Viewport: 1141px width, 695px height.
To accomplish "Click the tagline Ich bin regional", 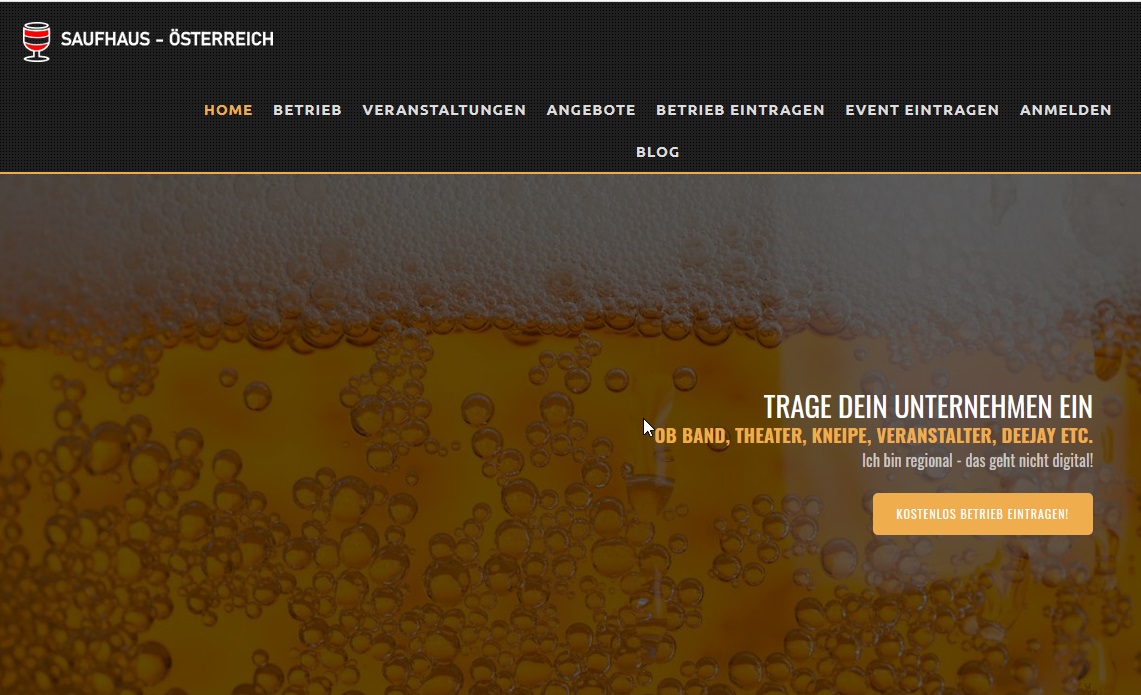I will point(978,460).
